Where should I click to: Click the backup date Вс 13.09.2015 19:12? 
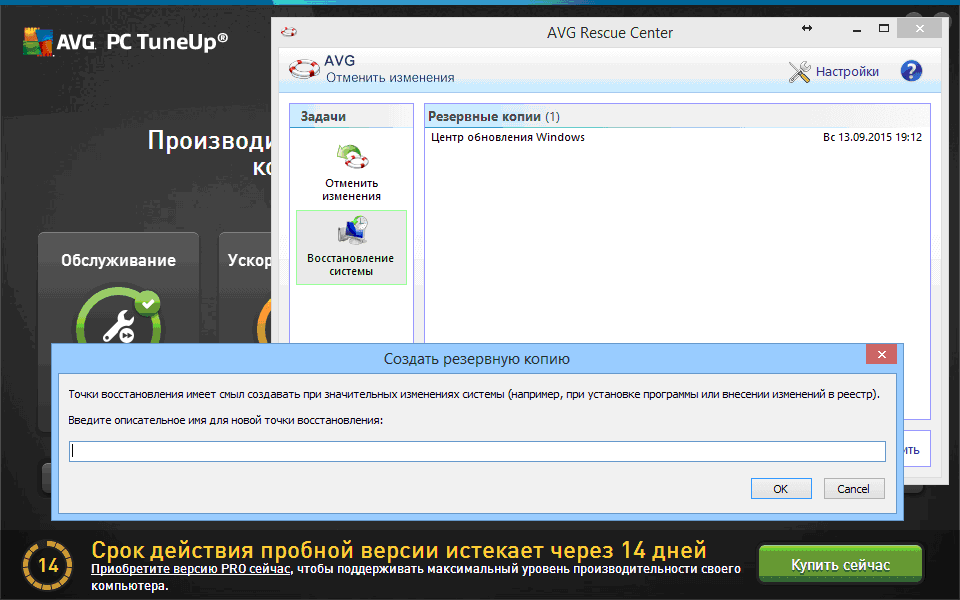872,137
